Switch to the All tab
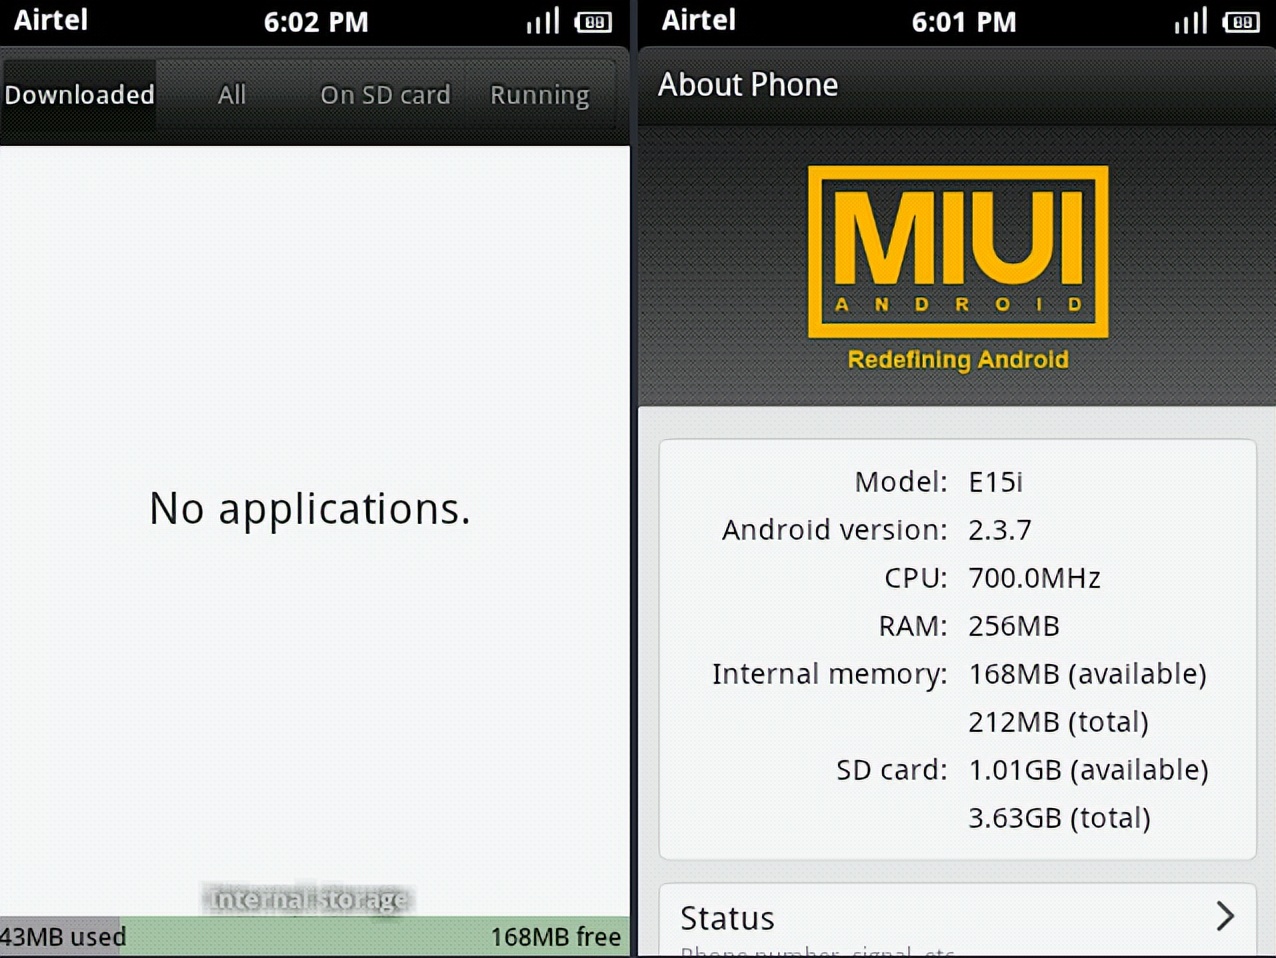The image size is (1276, 958). tap(232, 95)
